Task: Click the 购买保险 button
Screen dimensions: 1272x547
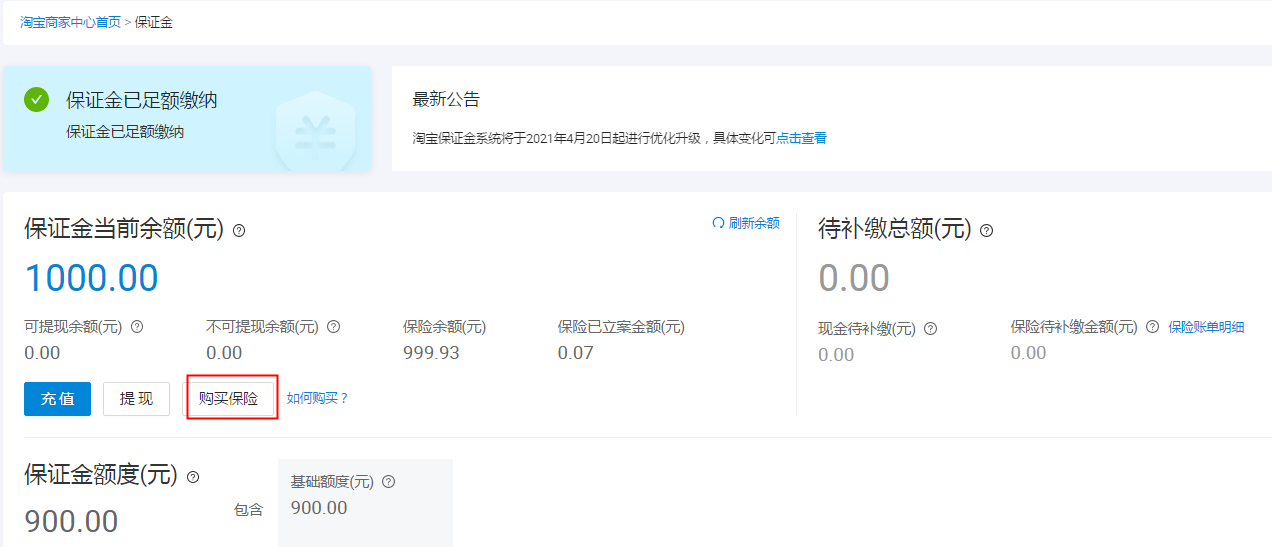Action: point(229,399)
